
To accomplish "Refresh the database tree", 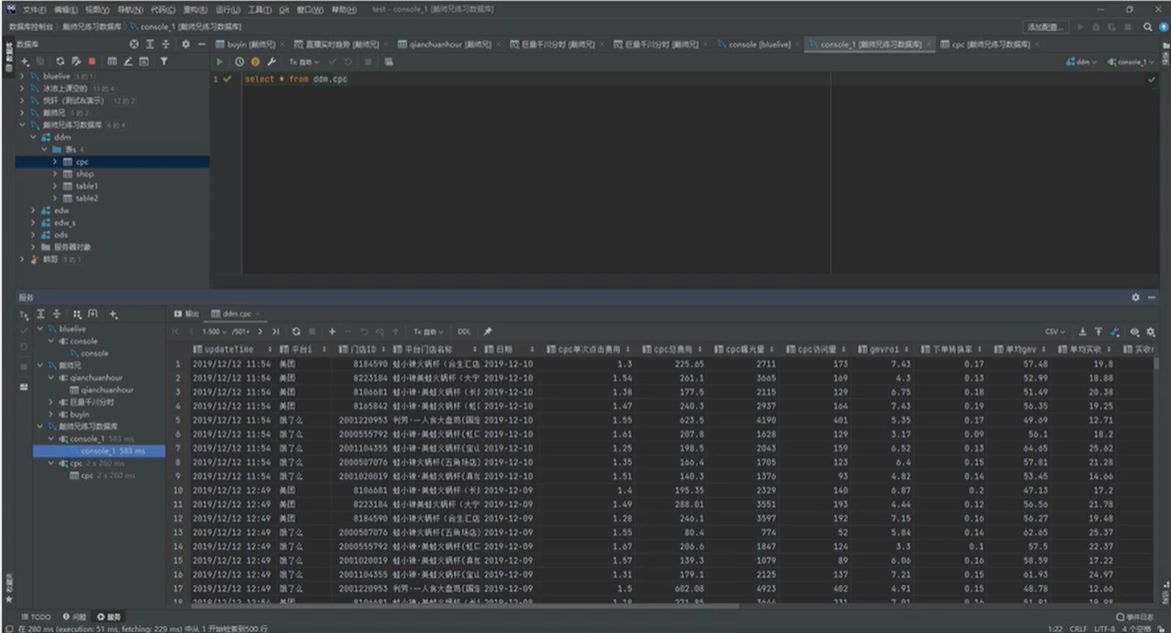I will [60, 62].
